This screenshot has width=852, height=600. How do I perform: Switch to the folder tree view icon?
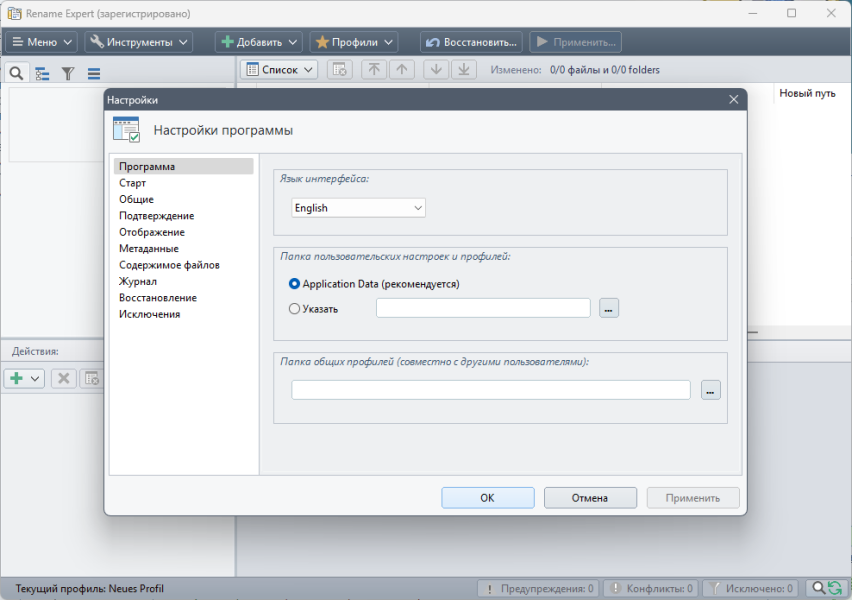pyautogui.click(x=42, y=73)
